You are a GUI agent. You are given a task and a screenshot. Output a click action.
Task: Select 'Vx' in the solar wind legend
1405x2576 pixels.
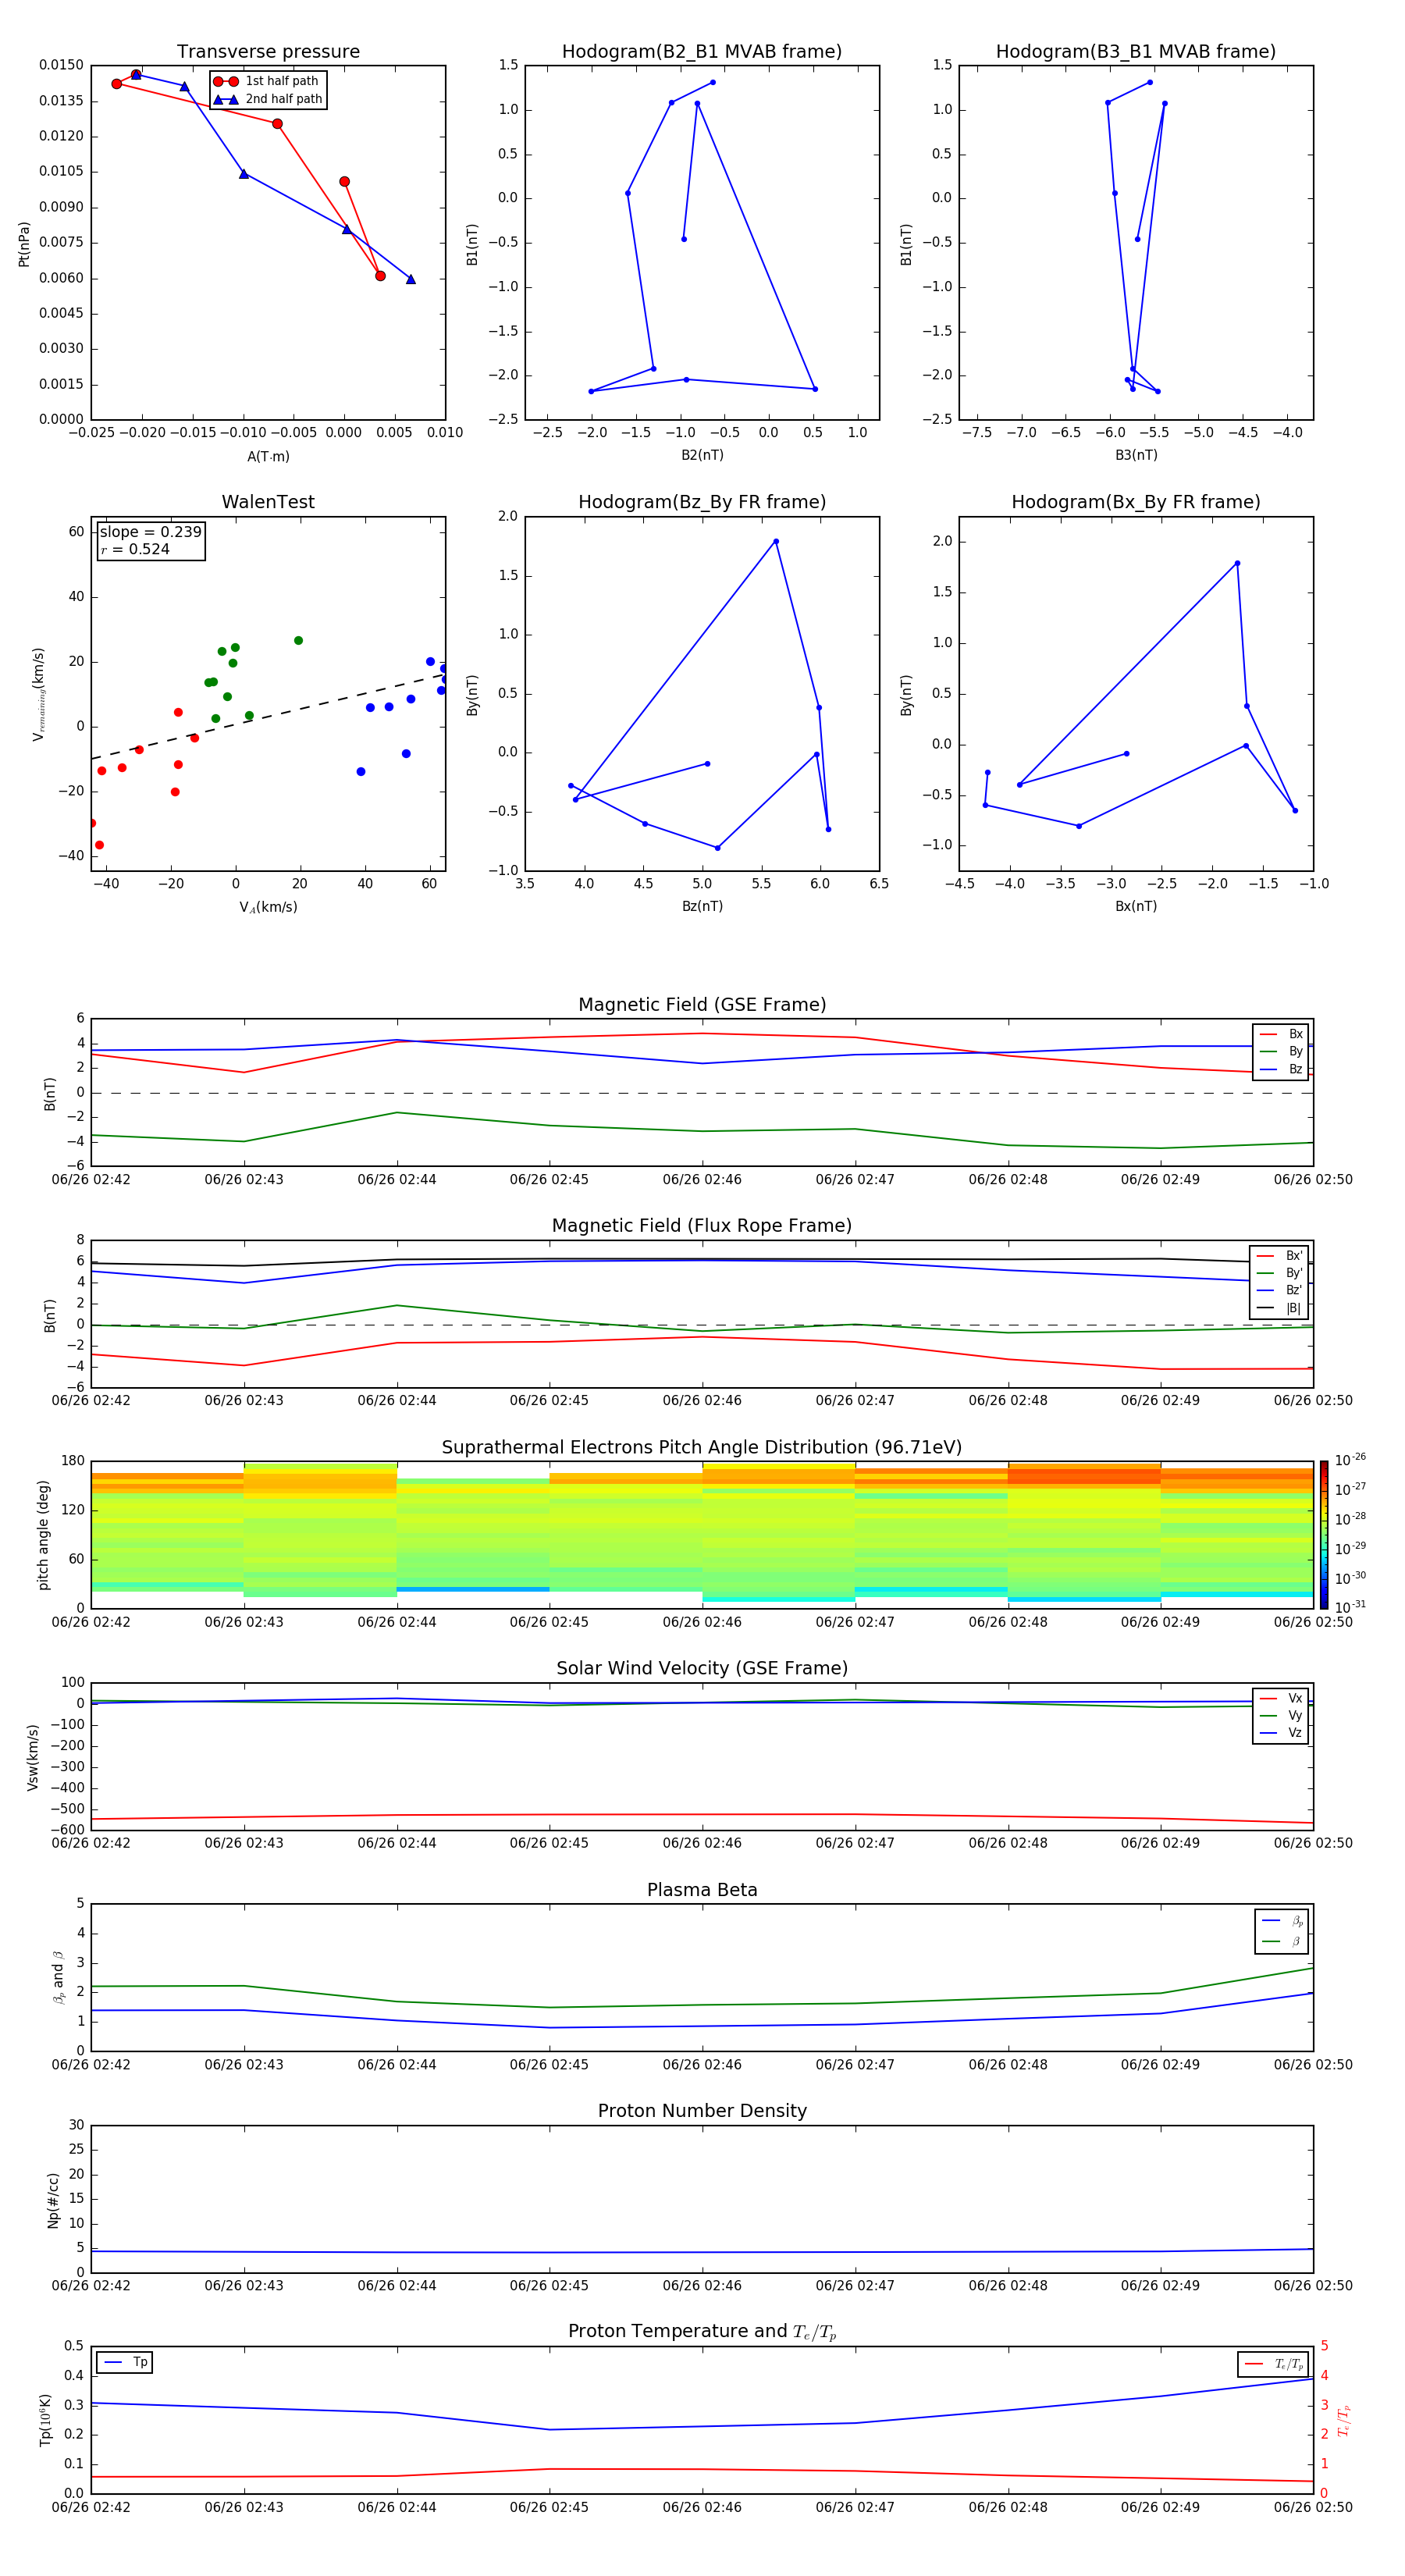pyautogui.click(x=1281, y=1699)
